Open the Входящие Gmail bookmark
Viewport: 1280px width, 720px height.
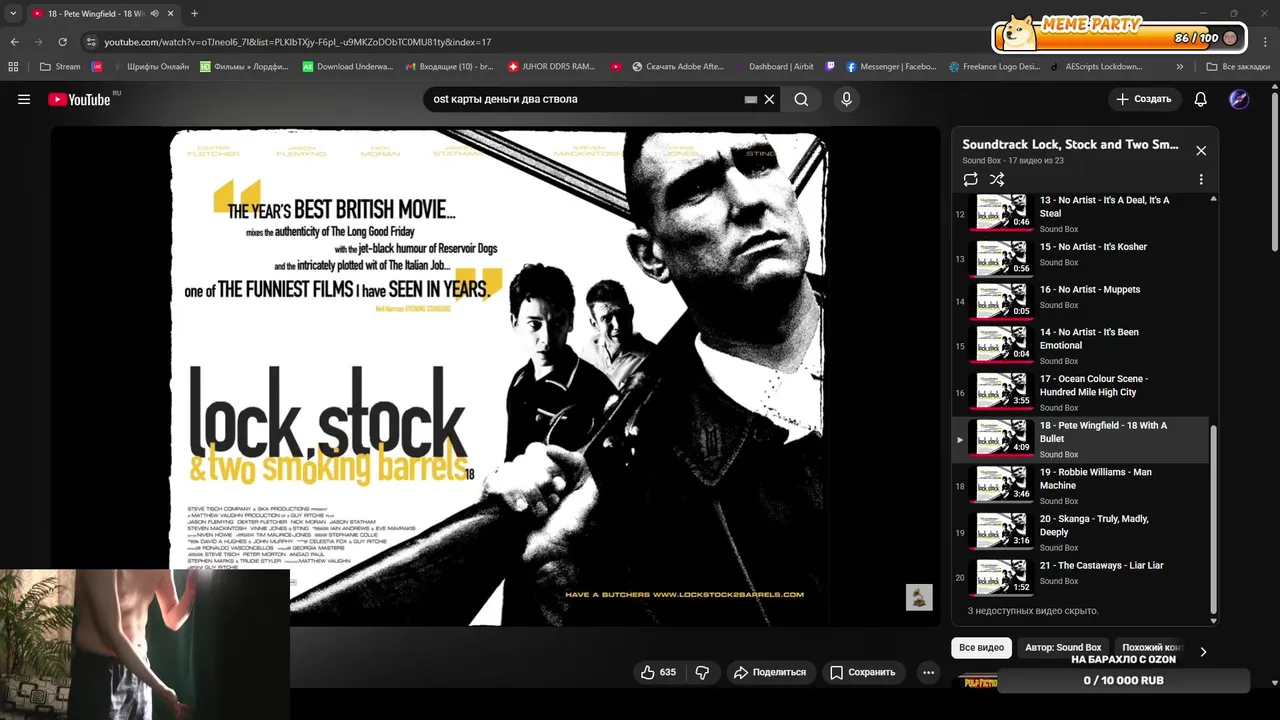click(x=449, y=67)
